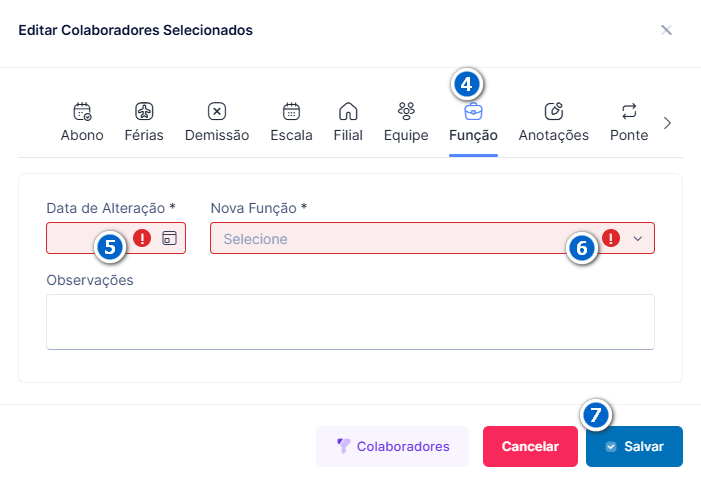
Task: Click the Cancelar button
Action: tap(530, 446)
